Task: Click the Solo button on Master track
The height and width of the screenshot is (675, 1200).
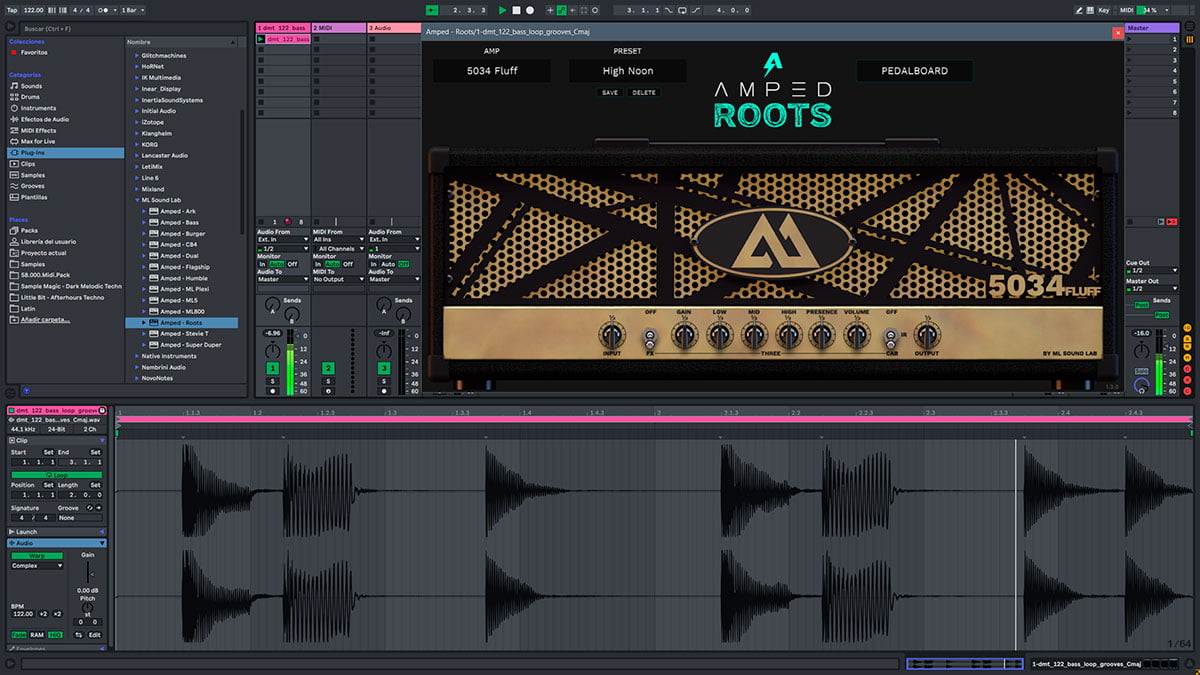Action: coord(1142,369)
